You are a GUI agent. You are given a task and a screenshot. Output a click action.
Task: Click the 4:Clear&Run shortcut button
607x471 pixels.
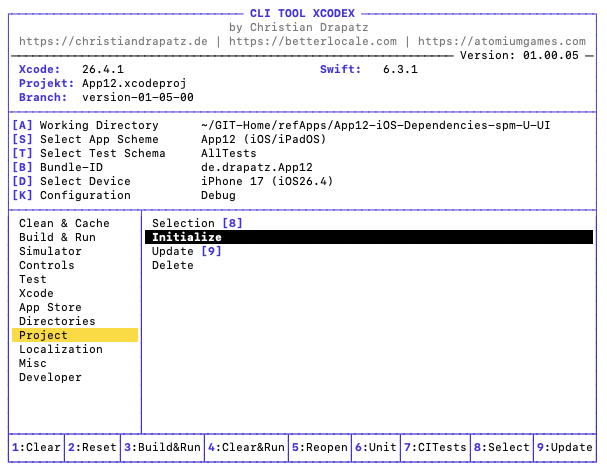tap(247, 447)
